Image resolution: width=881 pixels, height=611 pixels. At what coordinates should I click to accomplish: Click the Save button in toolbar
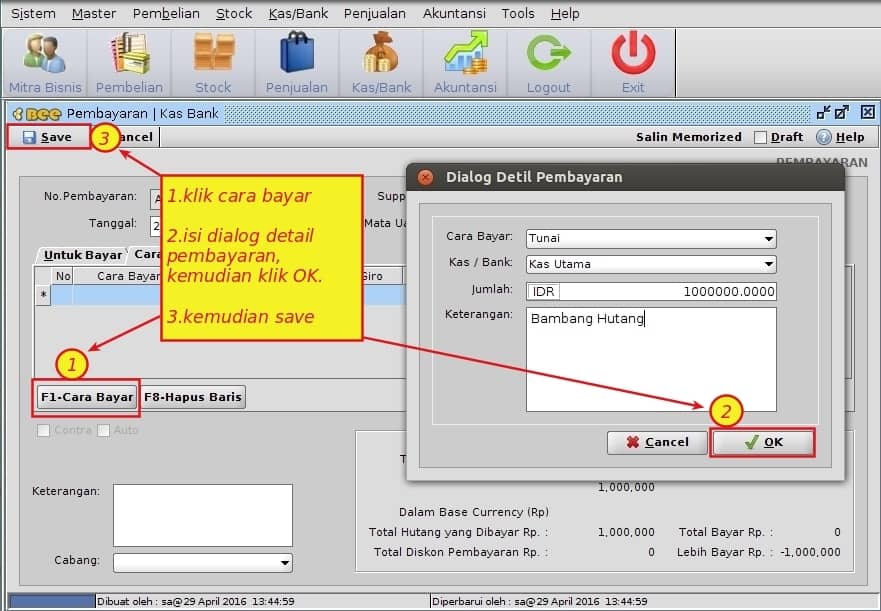click(47, 137)
